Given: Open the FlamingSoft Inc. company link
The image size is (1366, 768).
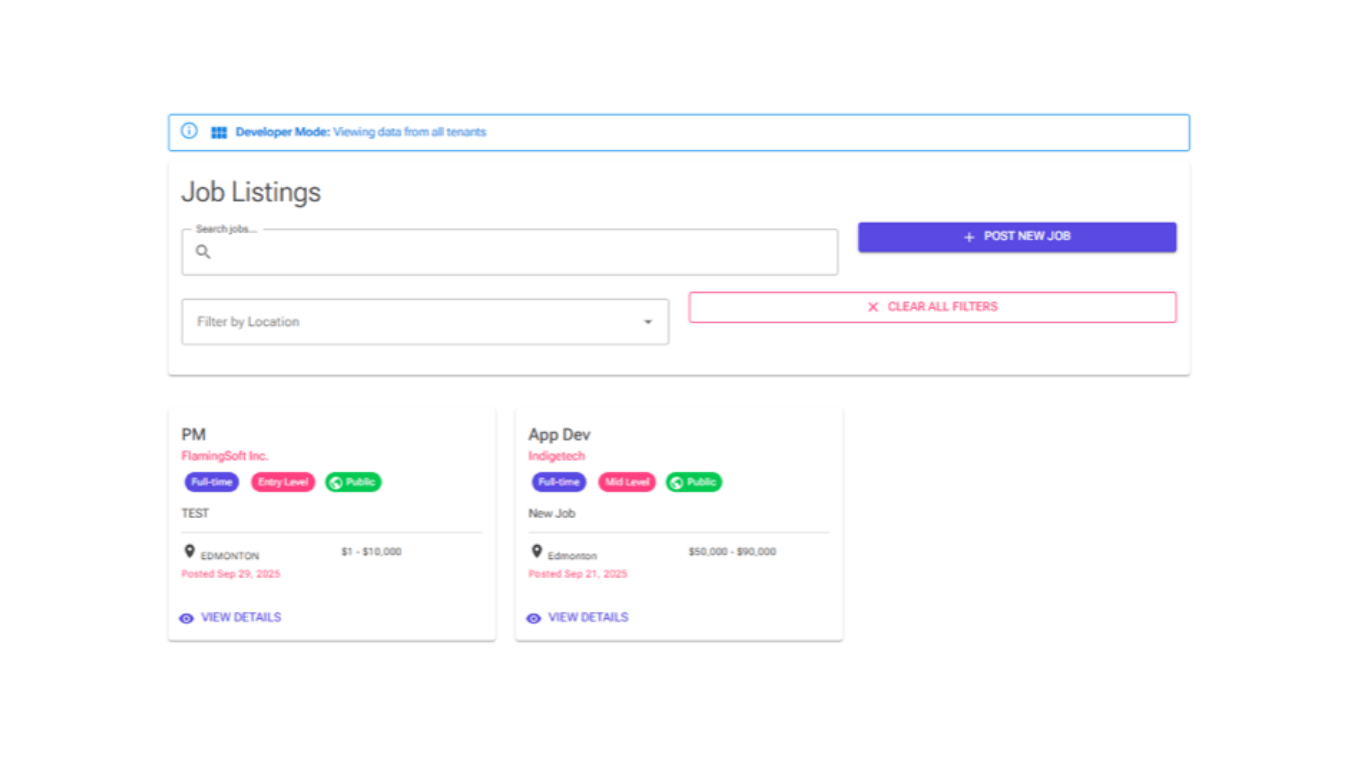Looking at the screenshot, I should pyautogui.click(x=225, y=456).
